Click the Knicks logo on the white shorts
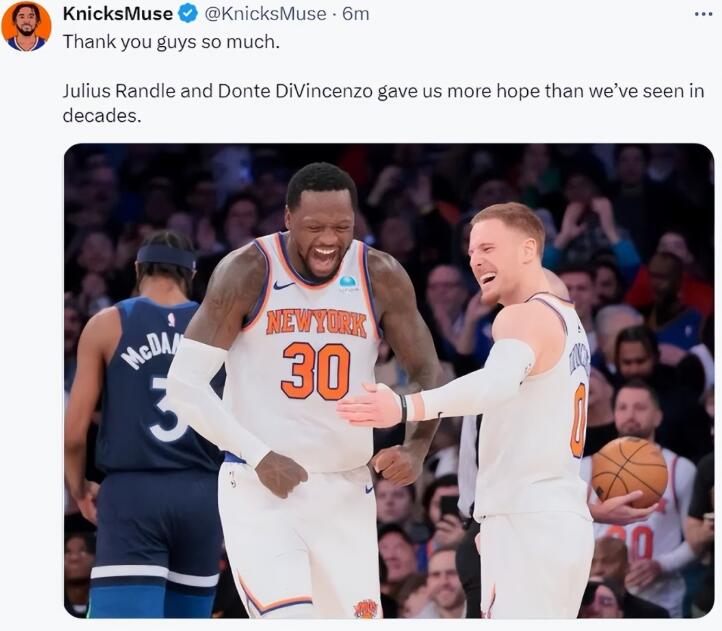 366,608
